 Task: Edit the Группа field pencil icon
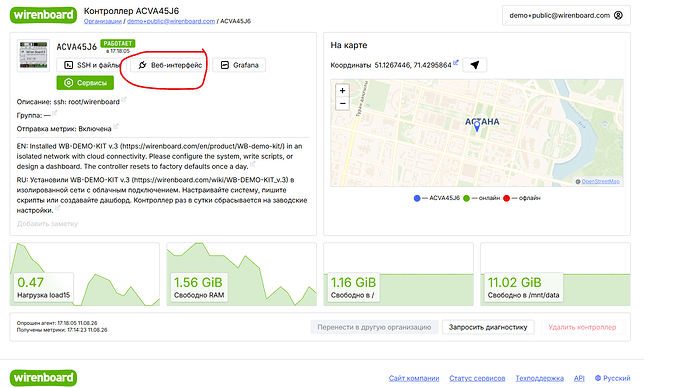55,113
